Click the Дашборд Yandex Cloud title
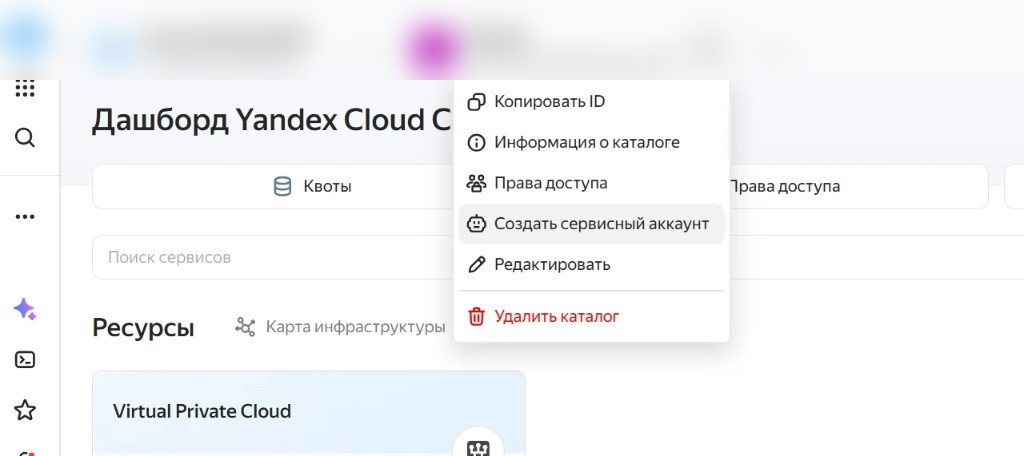The height and width of the screenshot is (456, 1024). point(272,120)
